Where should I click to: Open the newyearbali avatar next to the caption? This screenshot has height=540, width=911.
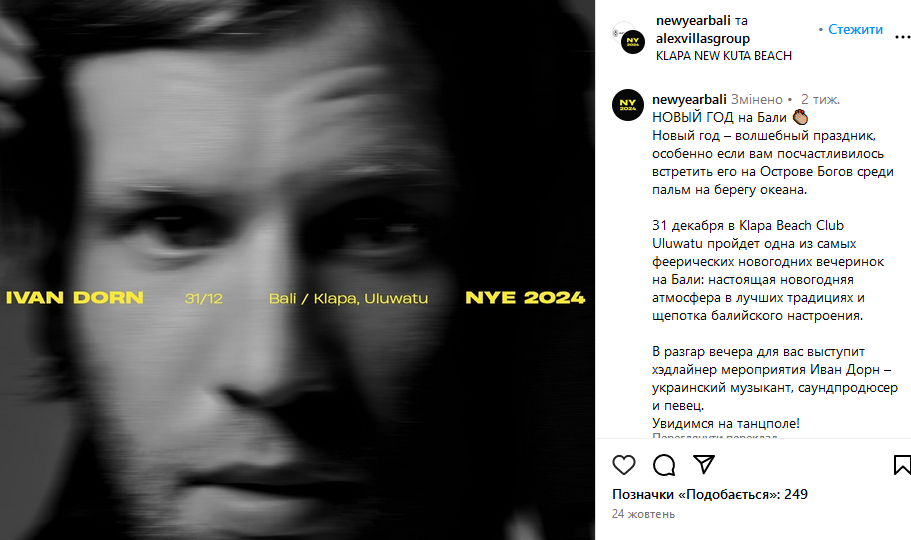pyautogui.click(x=628, y=105)
